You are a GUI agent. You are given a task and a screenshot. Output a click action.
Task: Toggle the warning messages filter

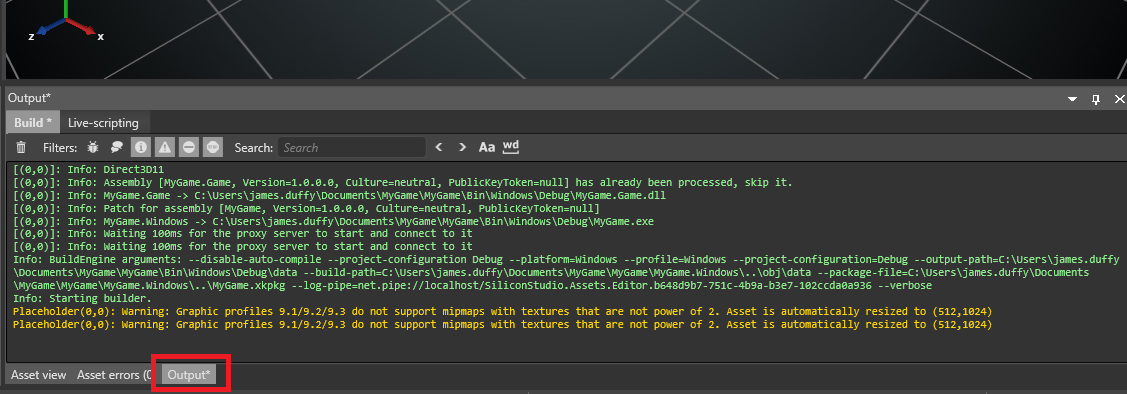(x=165, y=147)
